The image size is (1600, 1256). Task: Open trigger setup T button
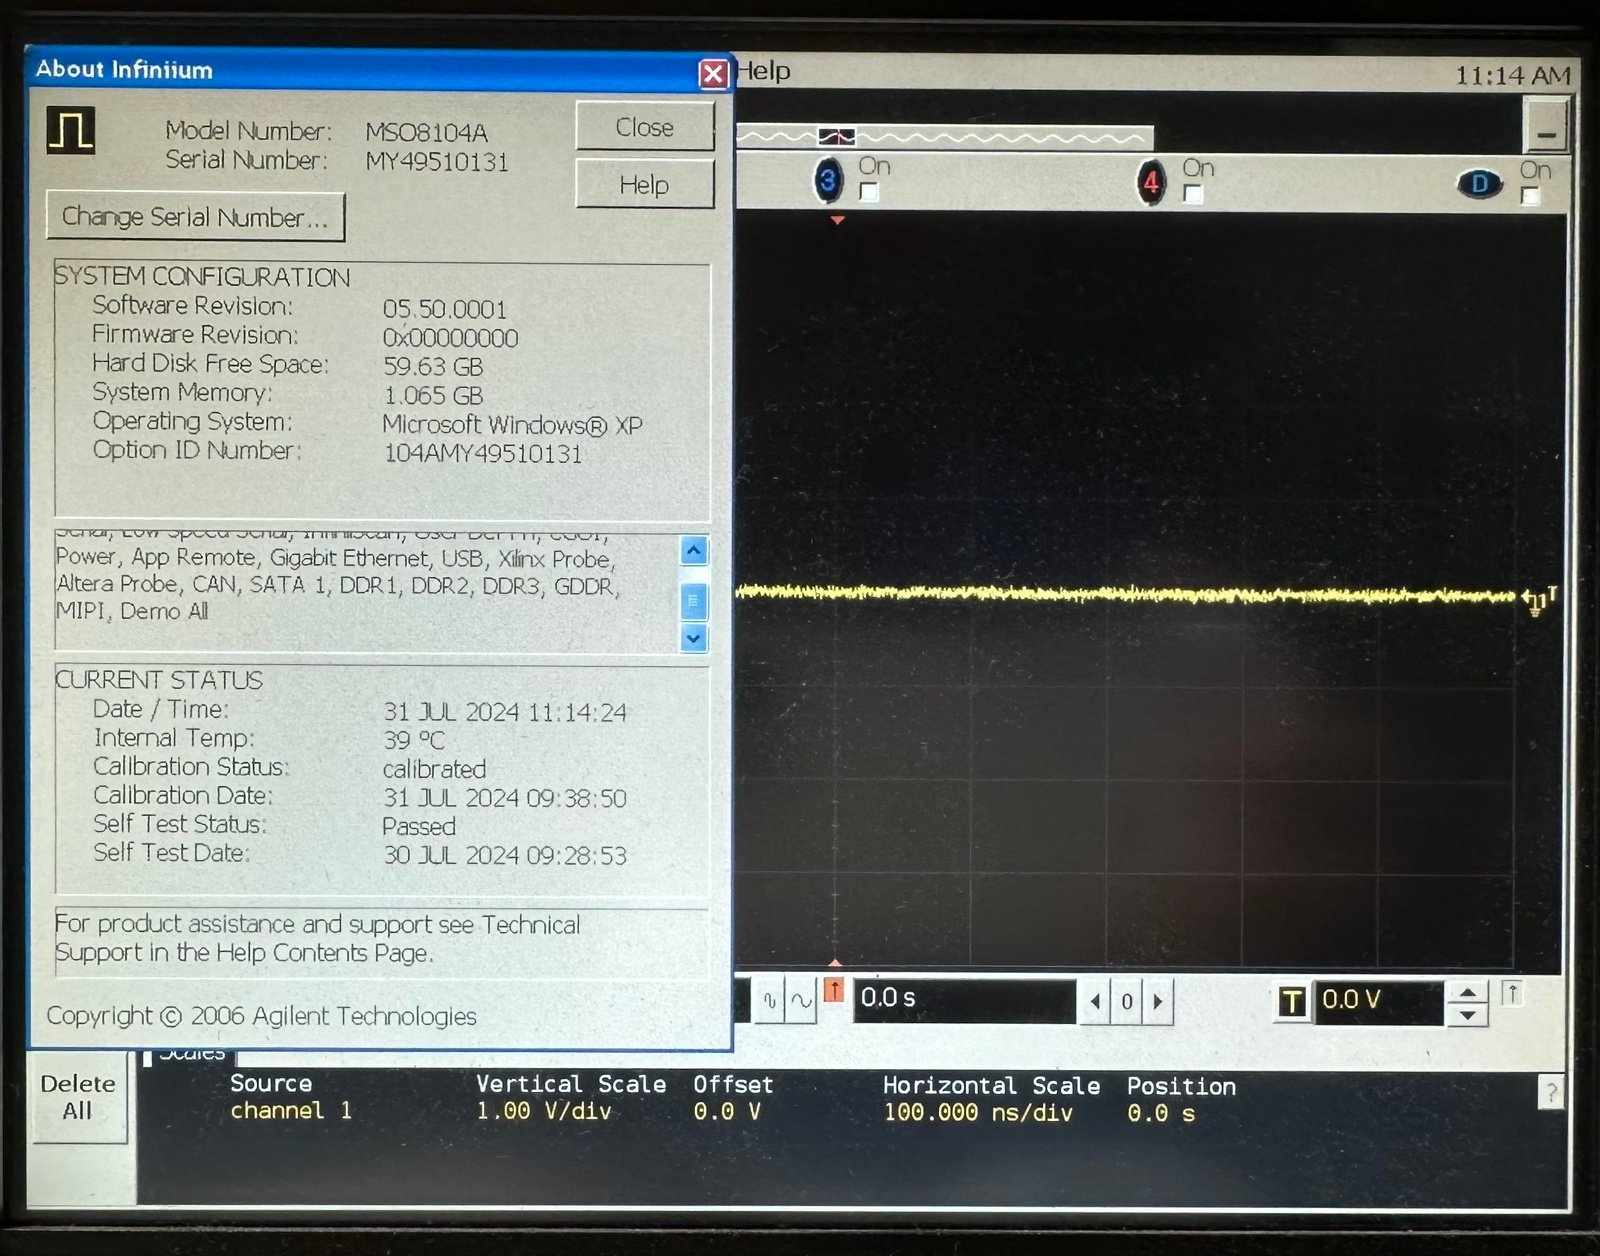pyautogui.click(x=1292, y=1002)
